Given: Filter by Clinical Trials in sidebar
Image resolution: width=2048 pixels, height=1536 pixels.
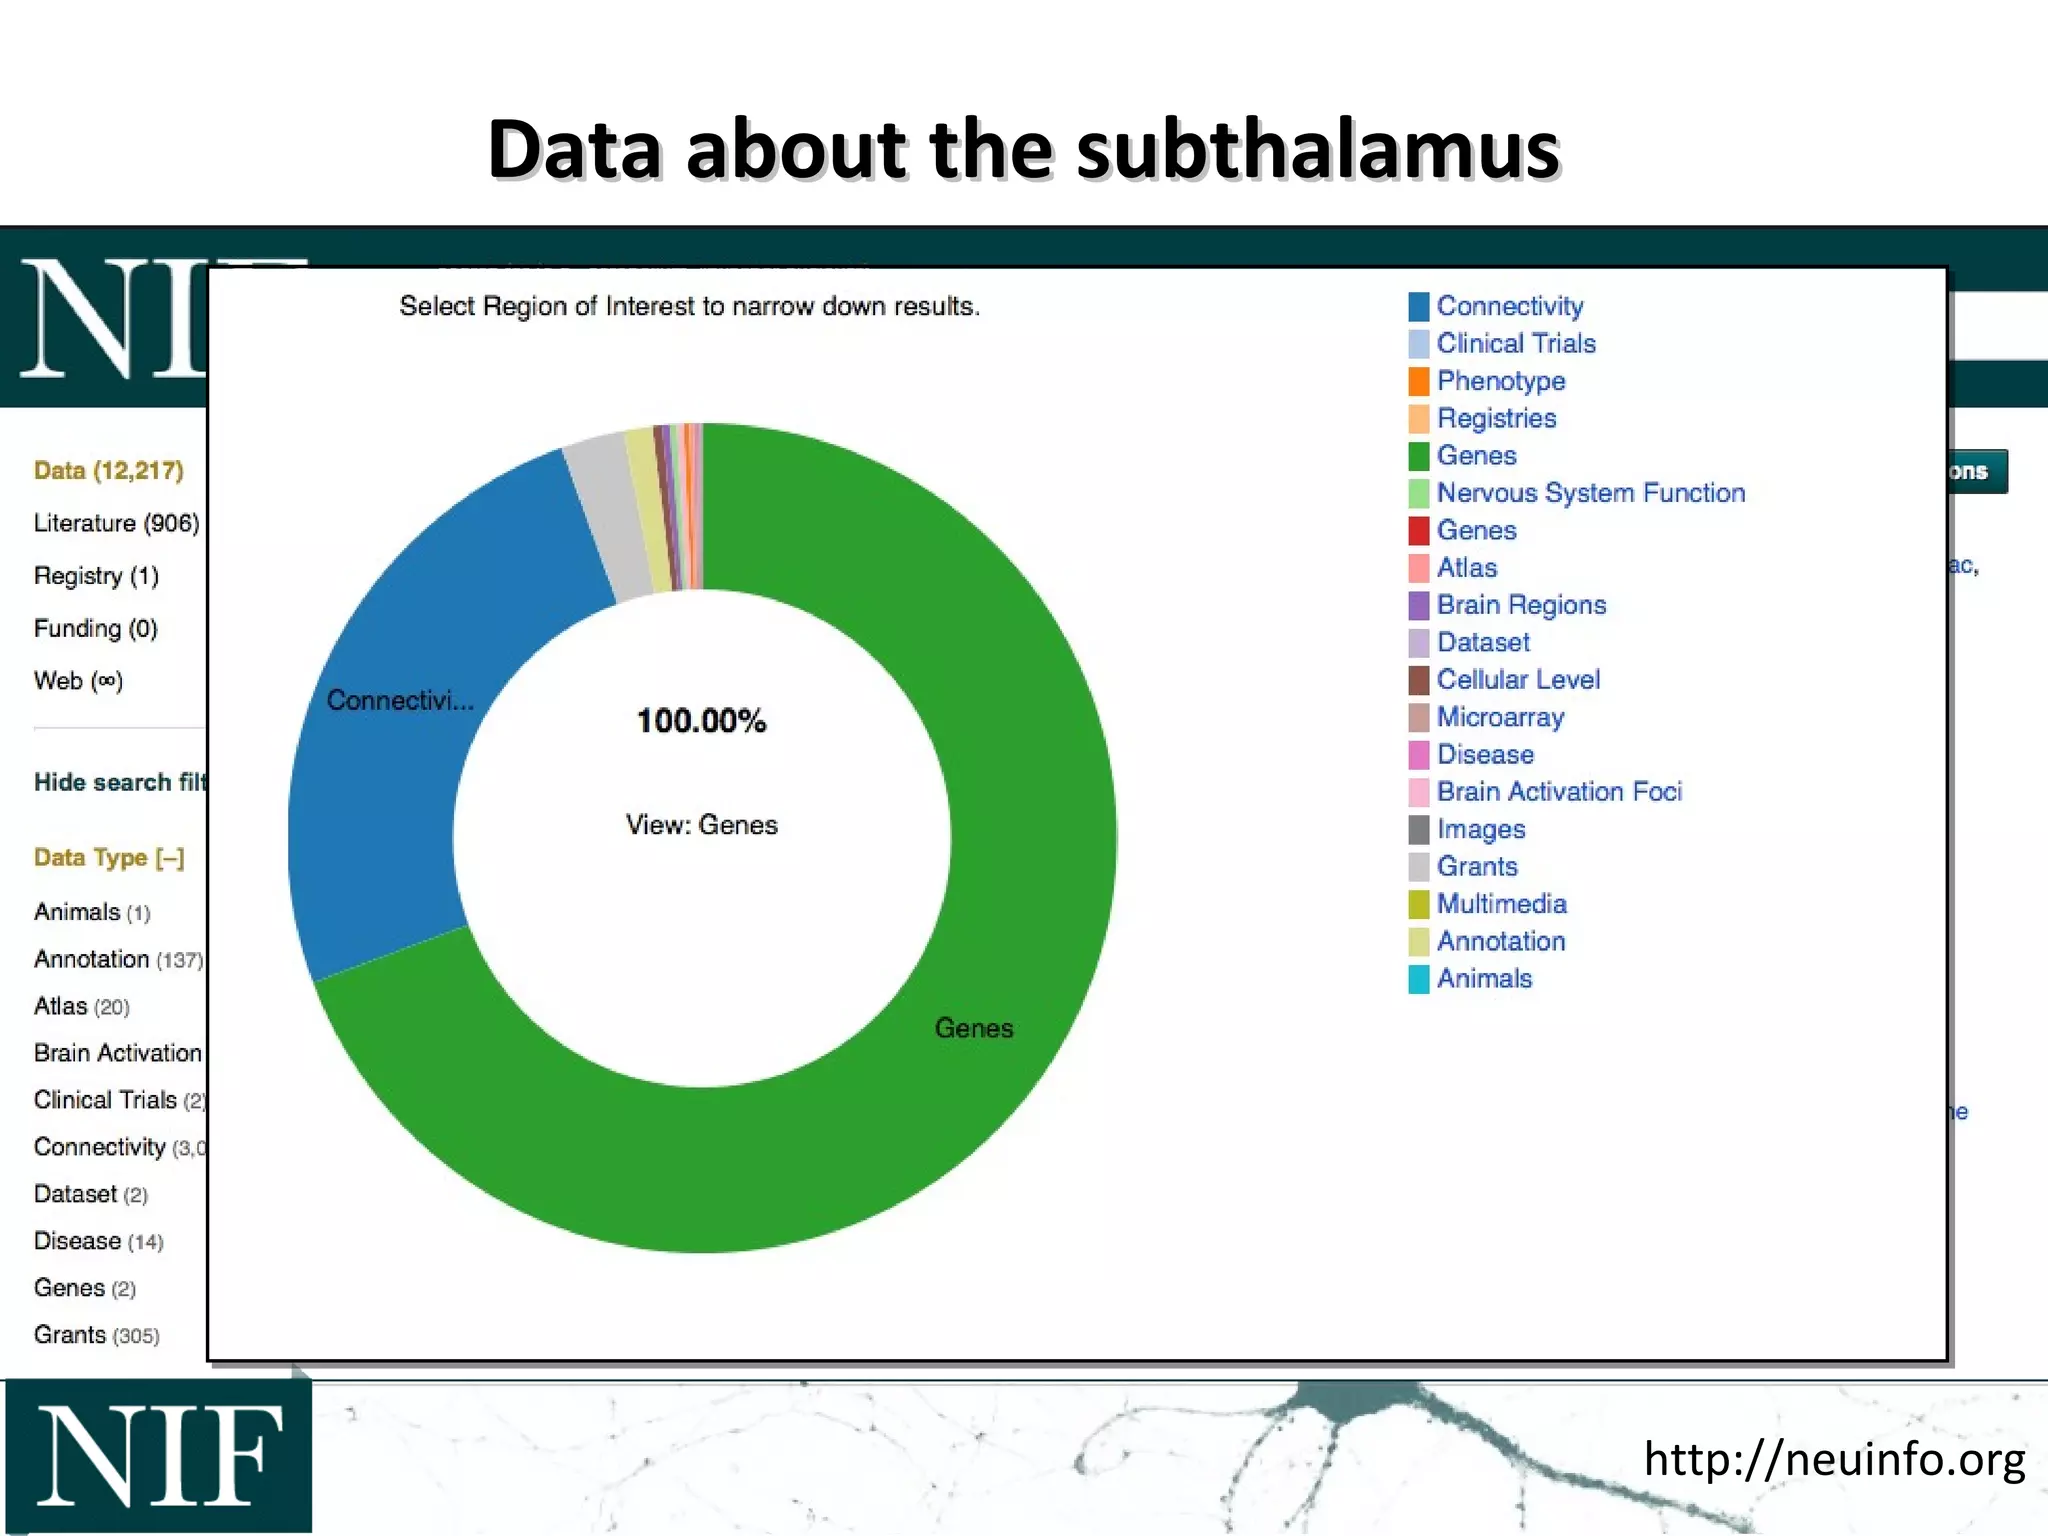Looking at the screenshot, I should [x=119, y=1100].
